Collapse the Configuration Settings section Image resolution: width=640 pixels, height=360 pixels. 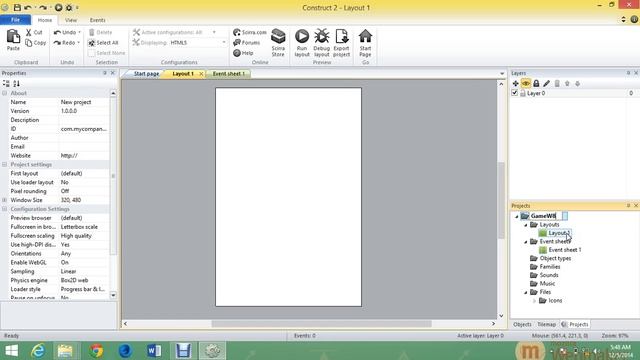tap(4, 209)
